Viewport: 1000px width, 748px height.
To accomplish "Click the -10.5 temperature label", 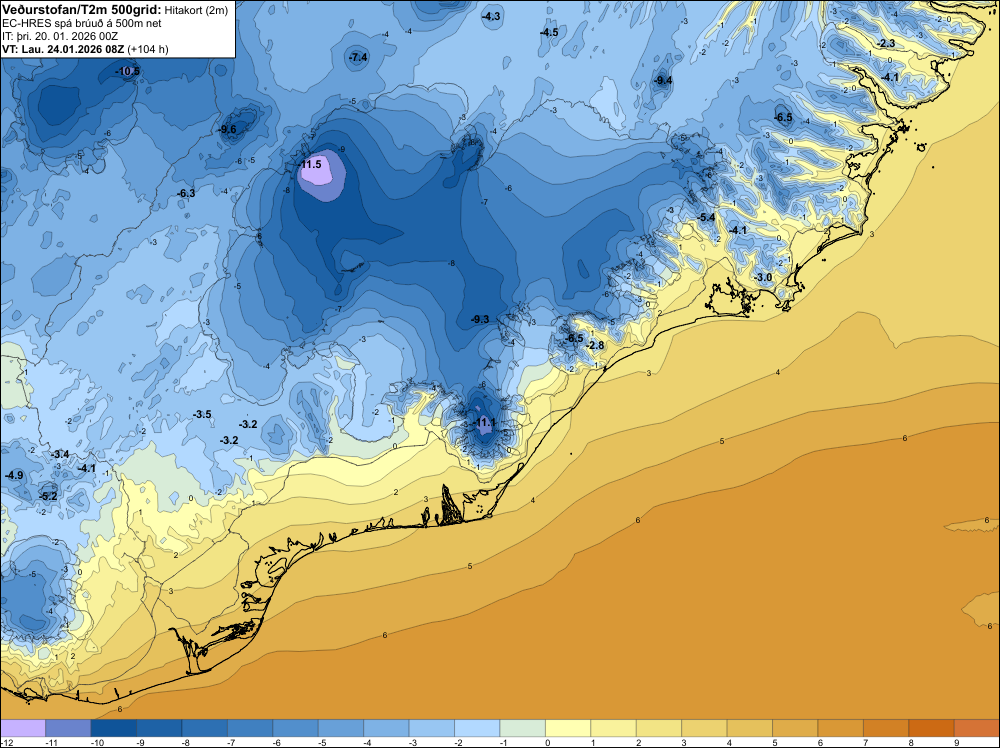I will coord(127,71).
